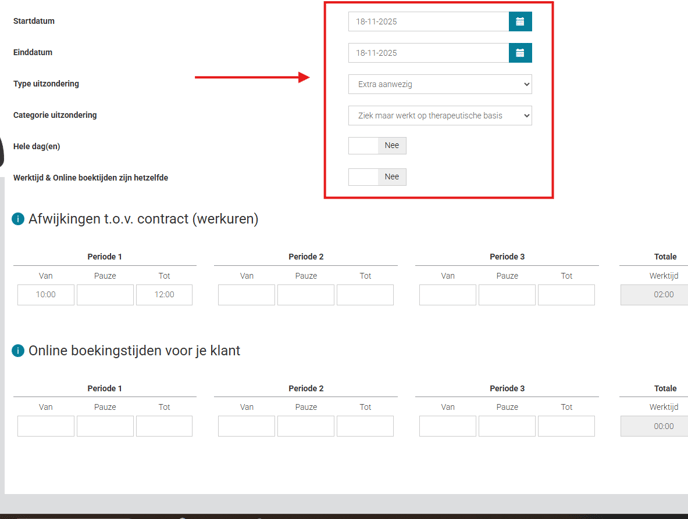Click the Startdatum date field
688x519 pixels.
click(428, 21)
